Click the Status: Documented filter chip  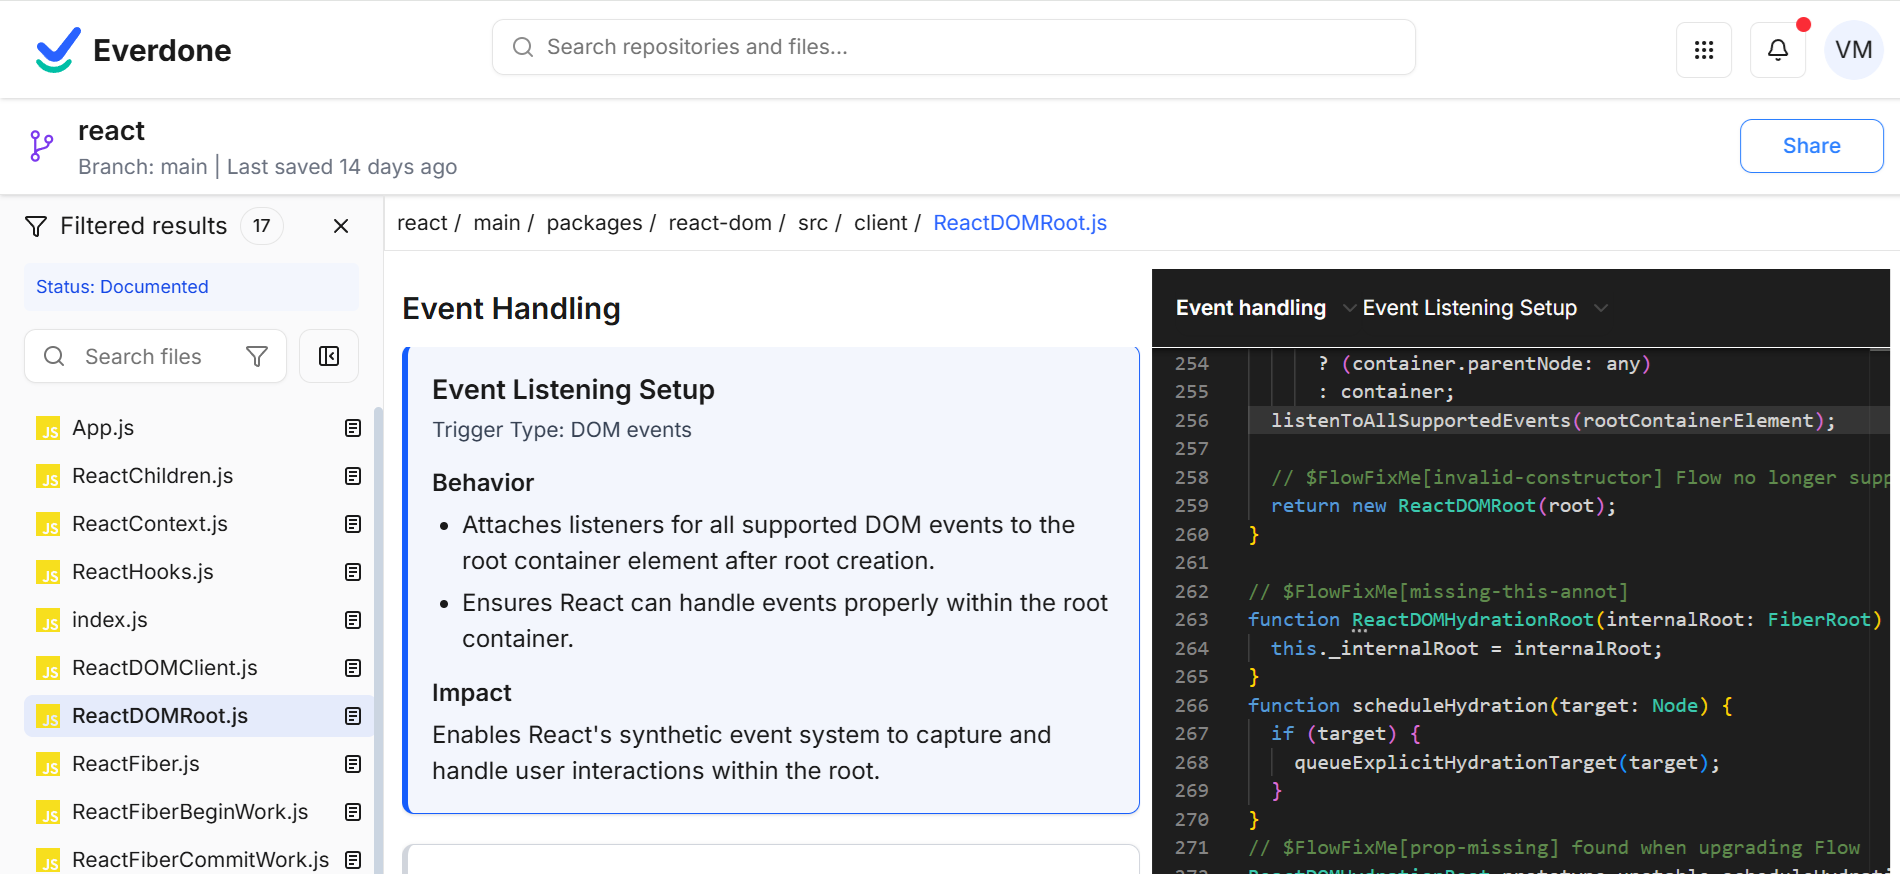click(122, 287)
